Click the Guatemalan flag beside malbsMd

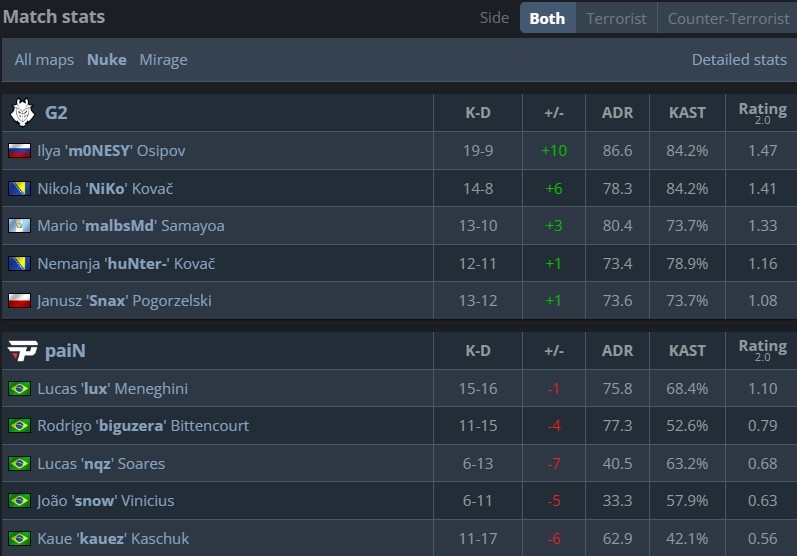19,226
